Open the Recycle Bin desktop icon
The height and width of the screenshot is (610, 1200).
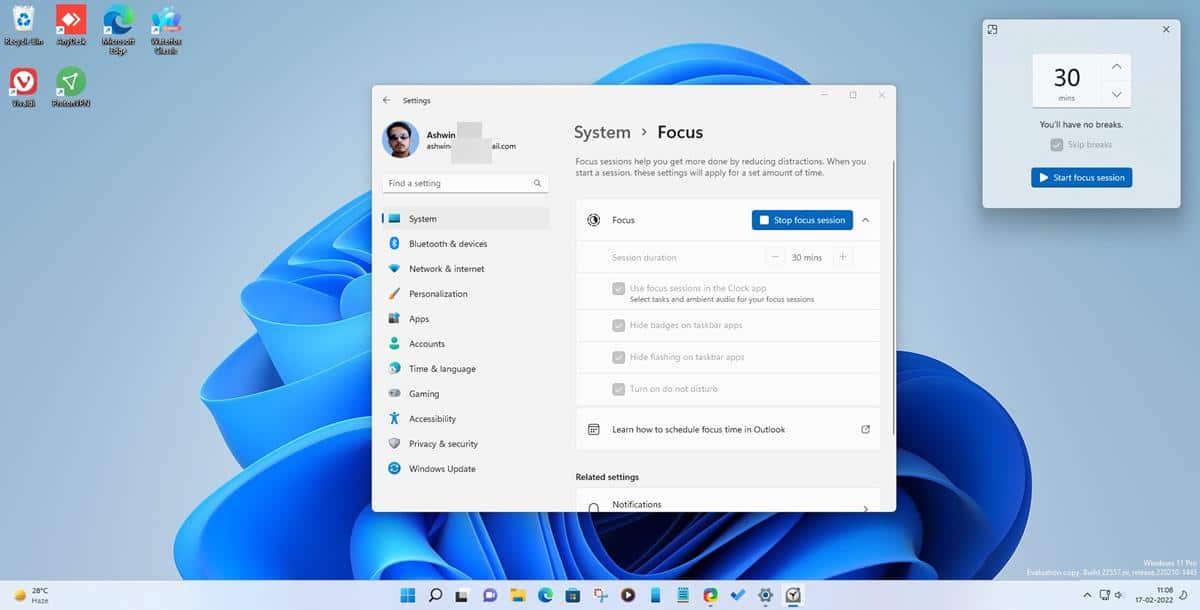pos(23,25)
